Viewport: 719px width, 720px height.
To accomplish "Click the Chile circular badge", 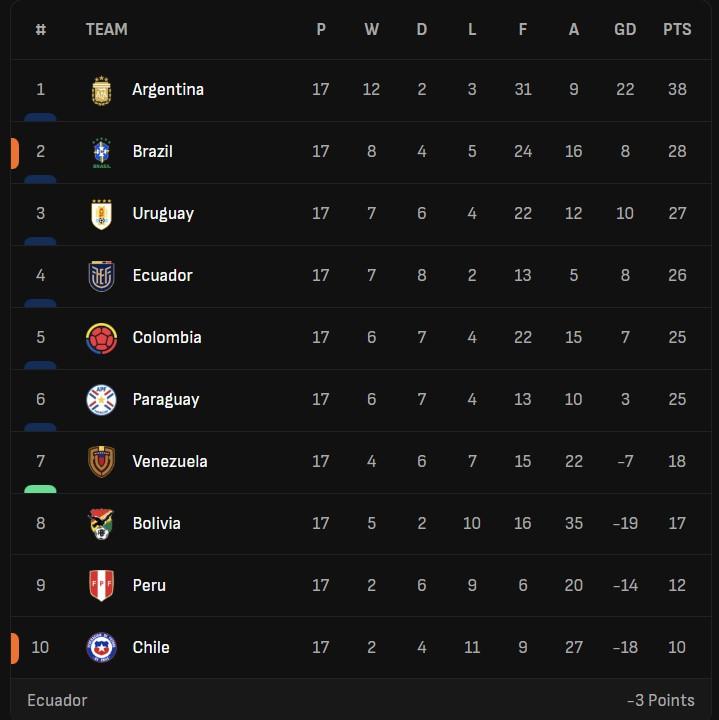I will [101, 647].
